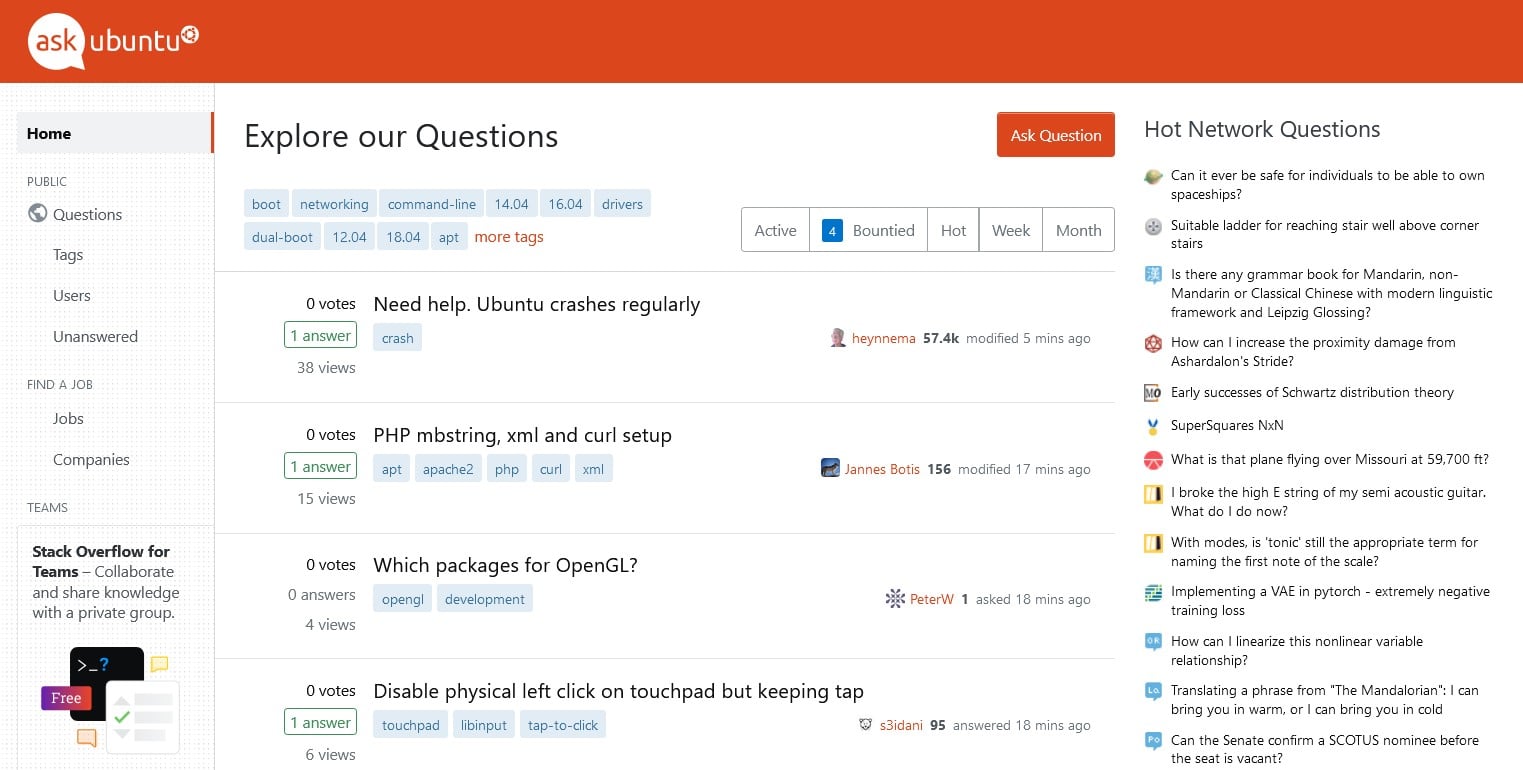Click icon beside high E string question

point(1153,493)
